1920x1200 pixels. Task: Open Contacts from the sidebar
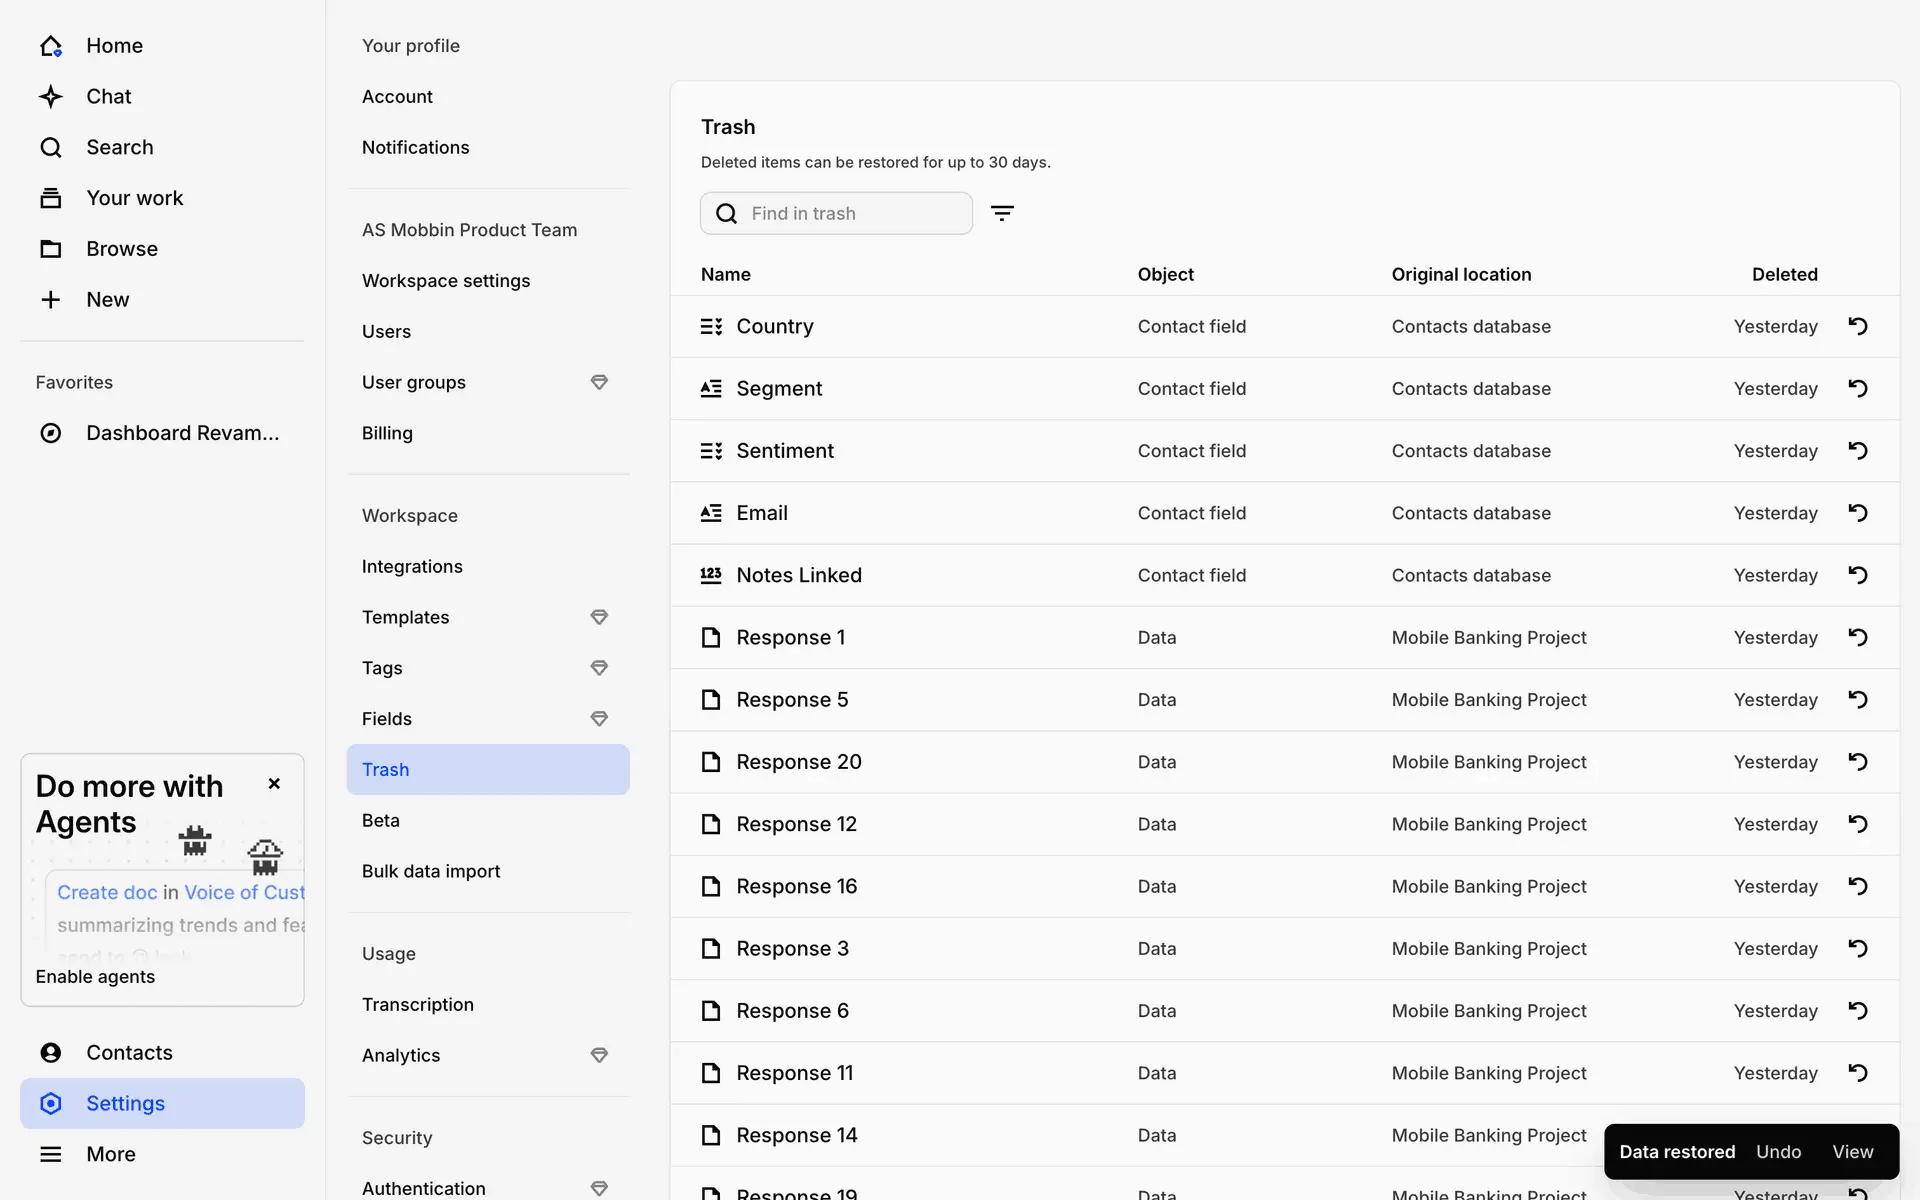pos(129,1052)
